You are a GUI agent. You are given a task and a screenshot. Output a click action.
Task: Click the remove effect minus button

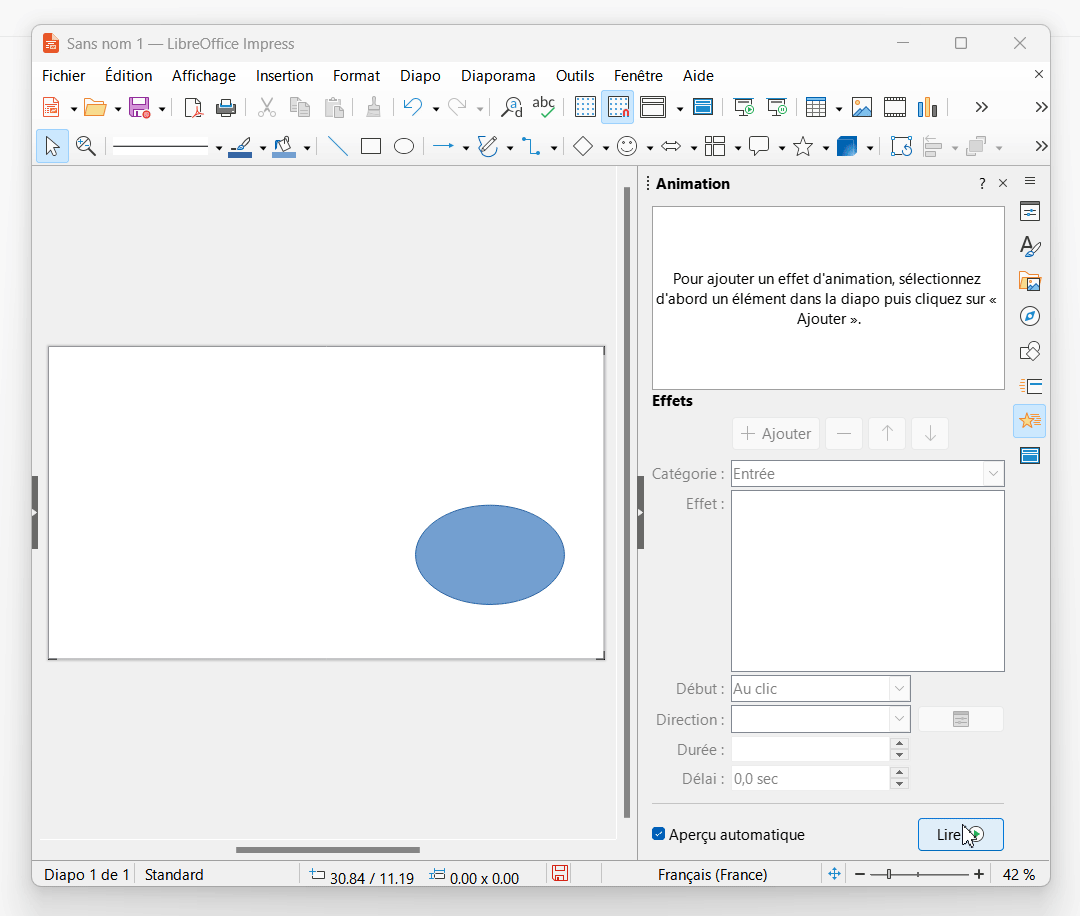844,433
